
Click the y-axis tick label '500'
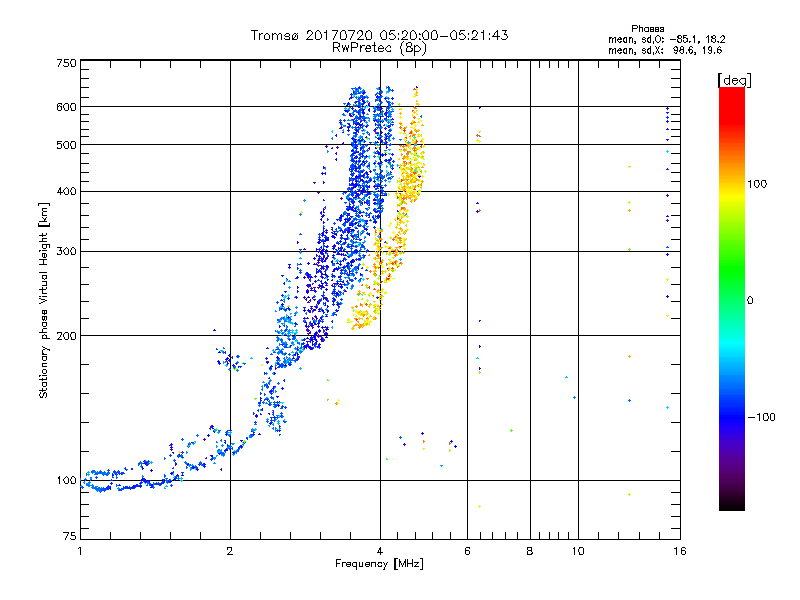click(x=66, y=145)
